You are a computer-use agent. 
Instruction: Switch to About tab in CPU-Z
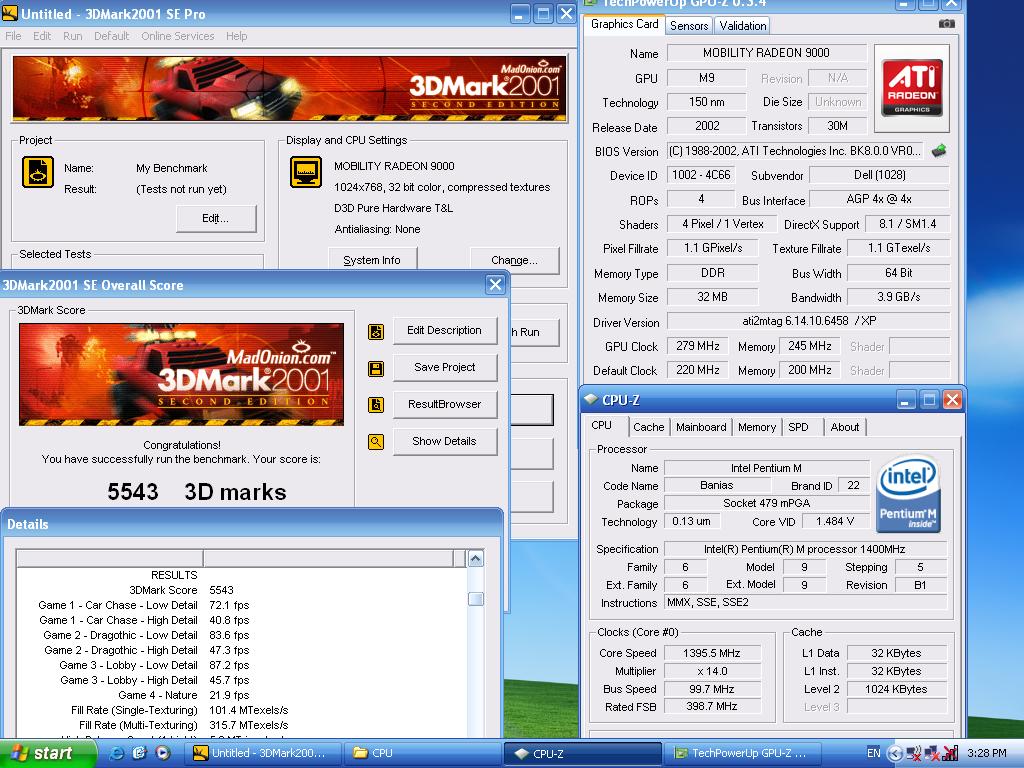tap(844, 427)
